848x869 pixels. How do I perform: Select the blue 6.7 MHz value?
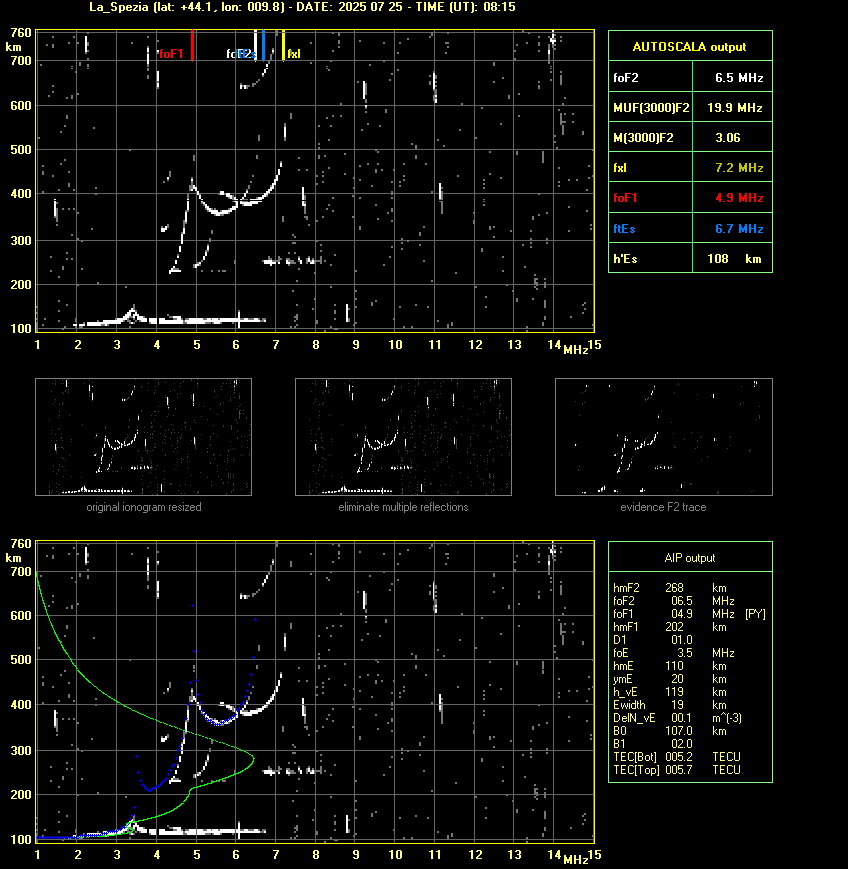tap(739, 228)
